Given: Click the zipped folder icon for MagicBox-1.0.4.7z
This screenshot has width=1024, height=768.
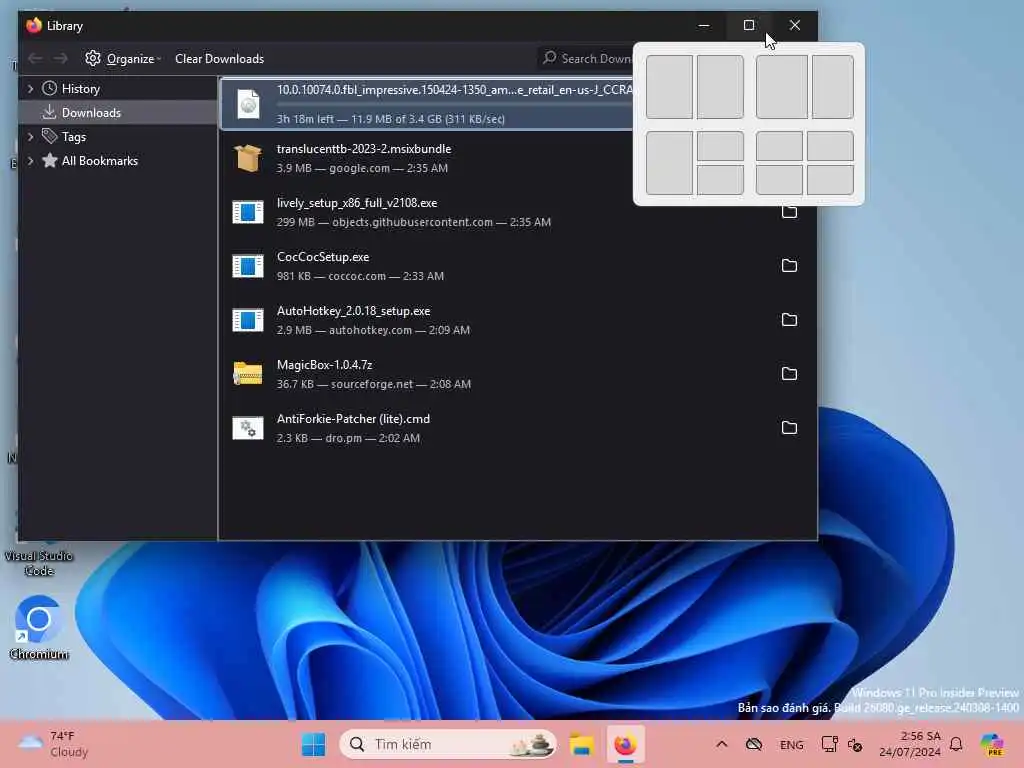Looking at the screenshot, I should click(x=248, y=374).
